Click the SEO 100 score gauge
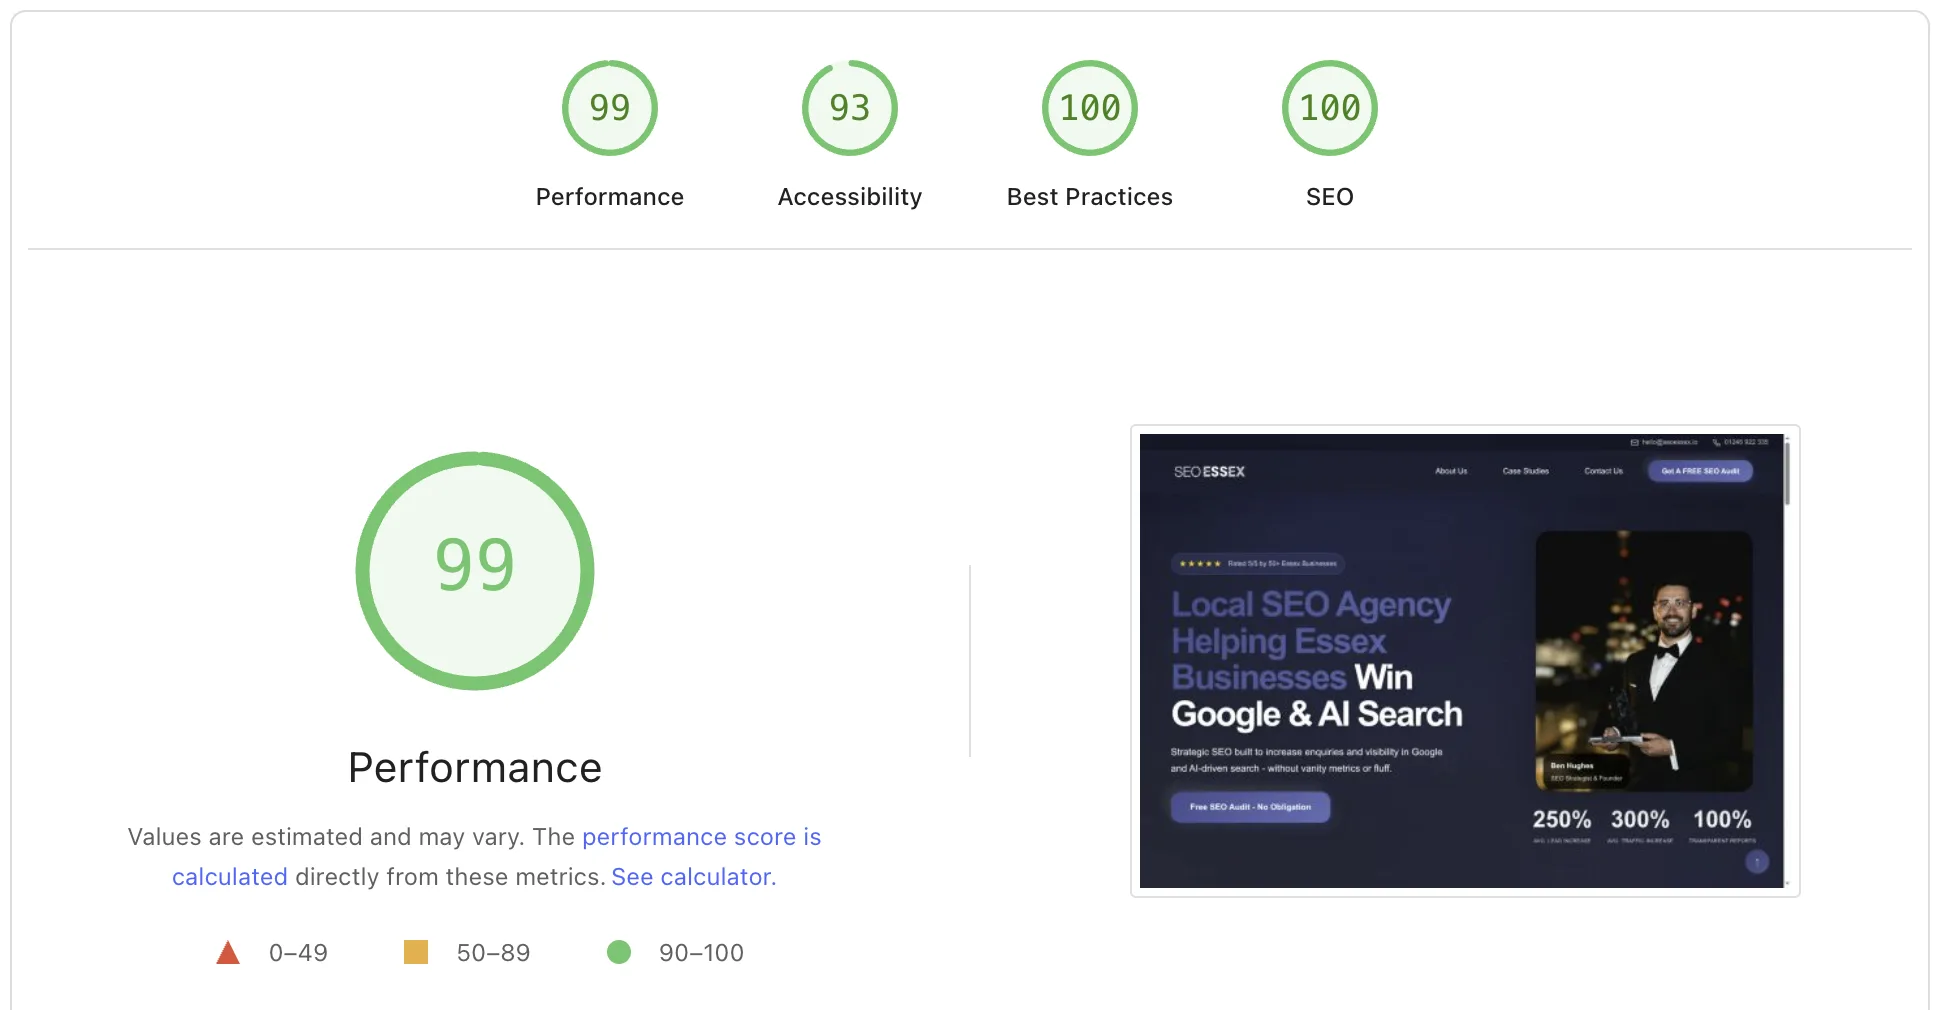Image resolution: width=1936 pixels, height=1010 pixels. pyautogui.click(x=1329, y=107)
